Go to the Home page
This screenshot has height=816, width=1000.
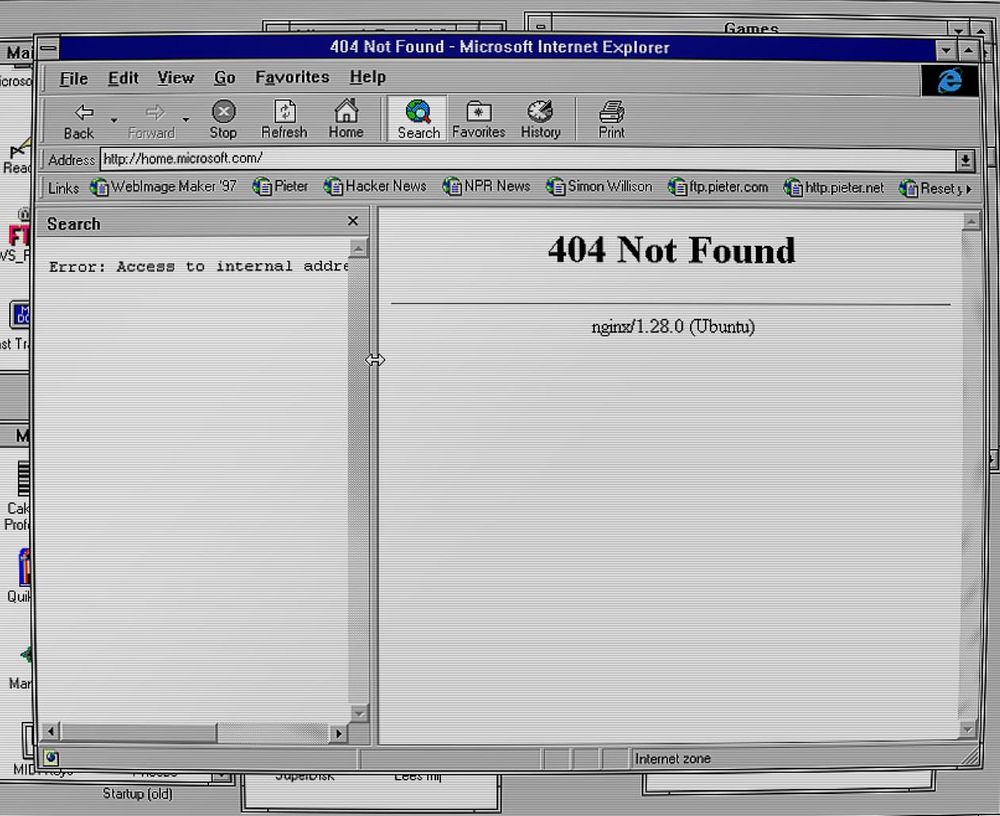(x=346, y=119)
